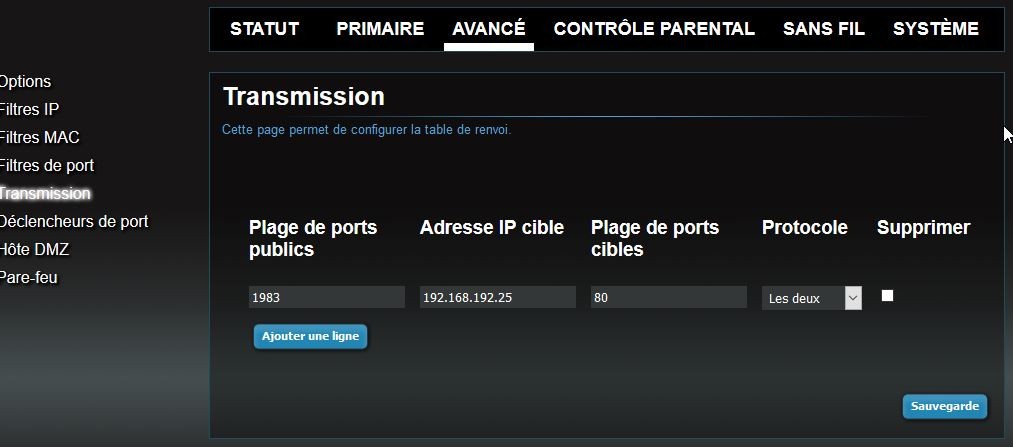Select the AVANCÉ tab
Viewport: 1013px width, 447px height.
pyautogui.click(x=488, y=29)
